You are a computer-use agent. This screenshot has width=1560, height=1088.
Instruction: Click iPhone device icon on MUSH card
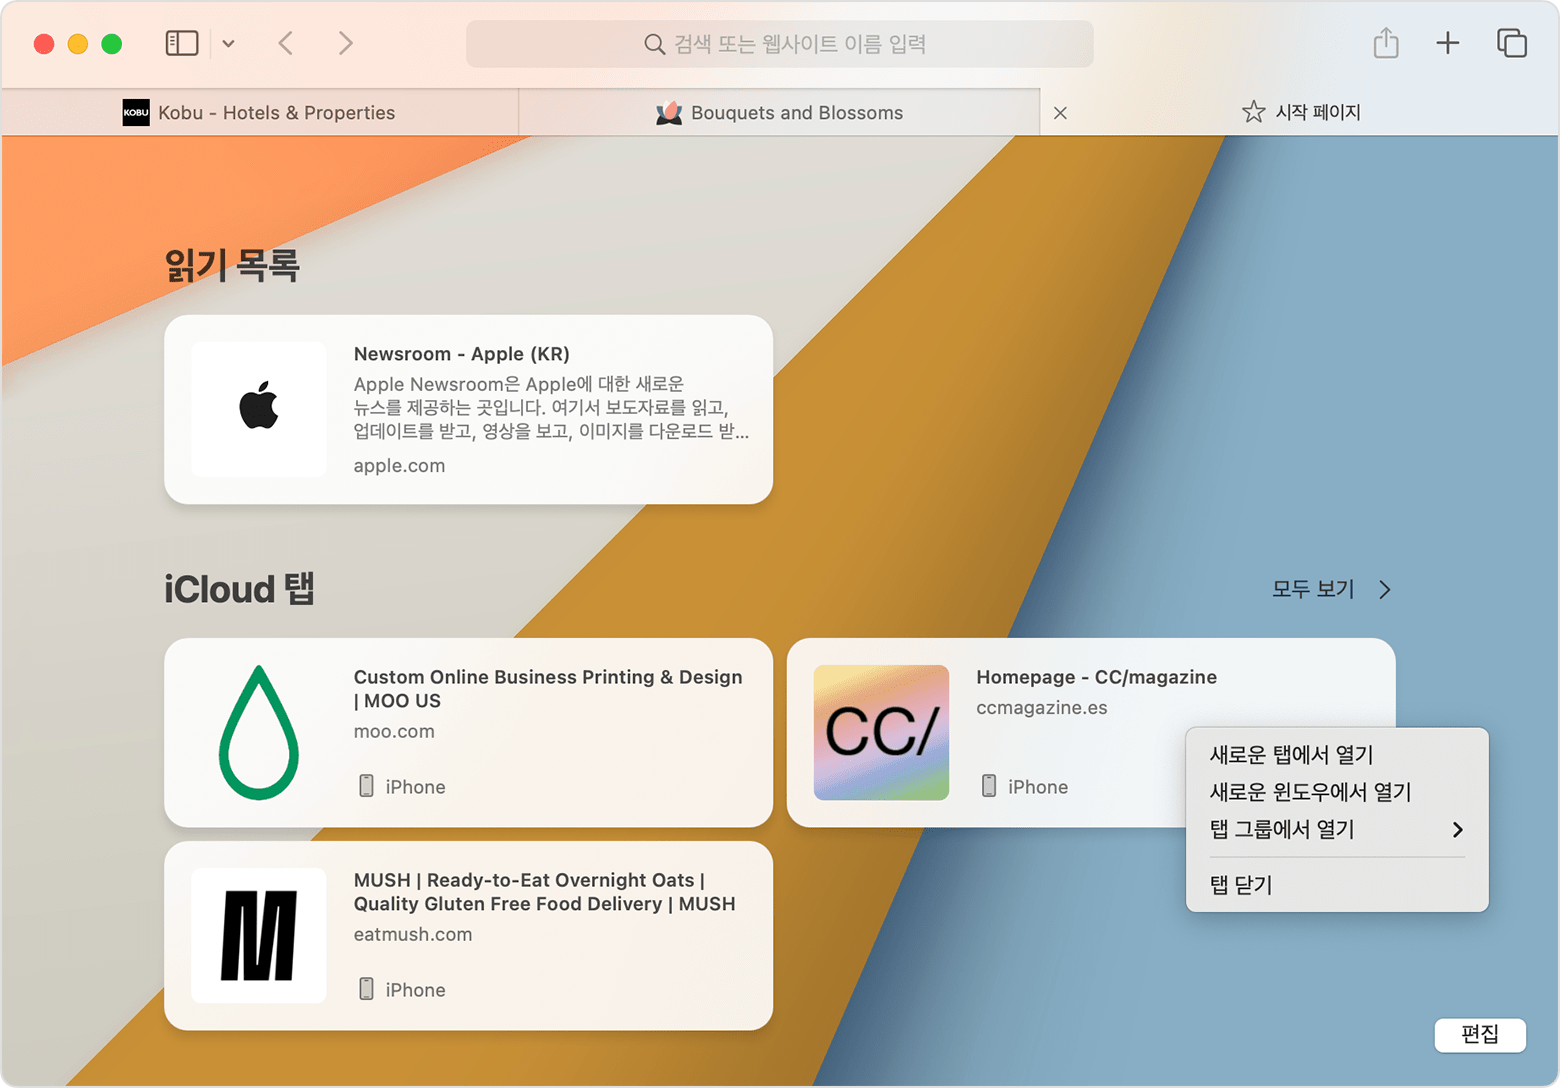pyautogui.click(x=366, y=989)
